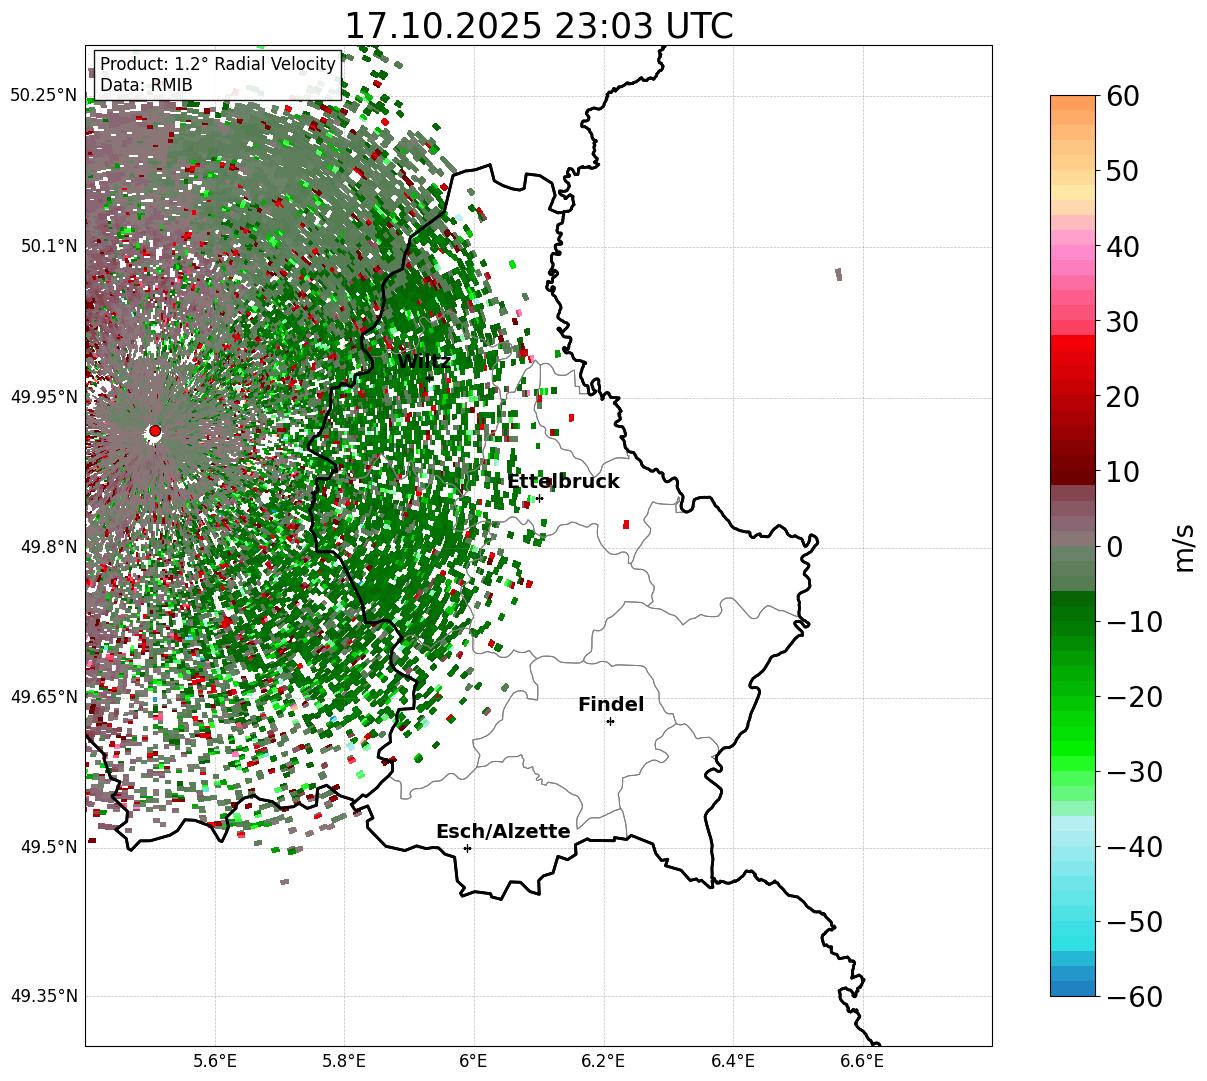Click the colorbar −30 value label
Screen dimensions: 1207x1081
pyautogui.click(x=1134, y=771)
